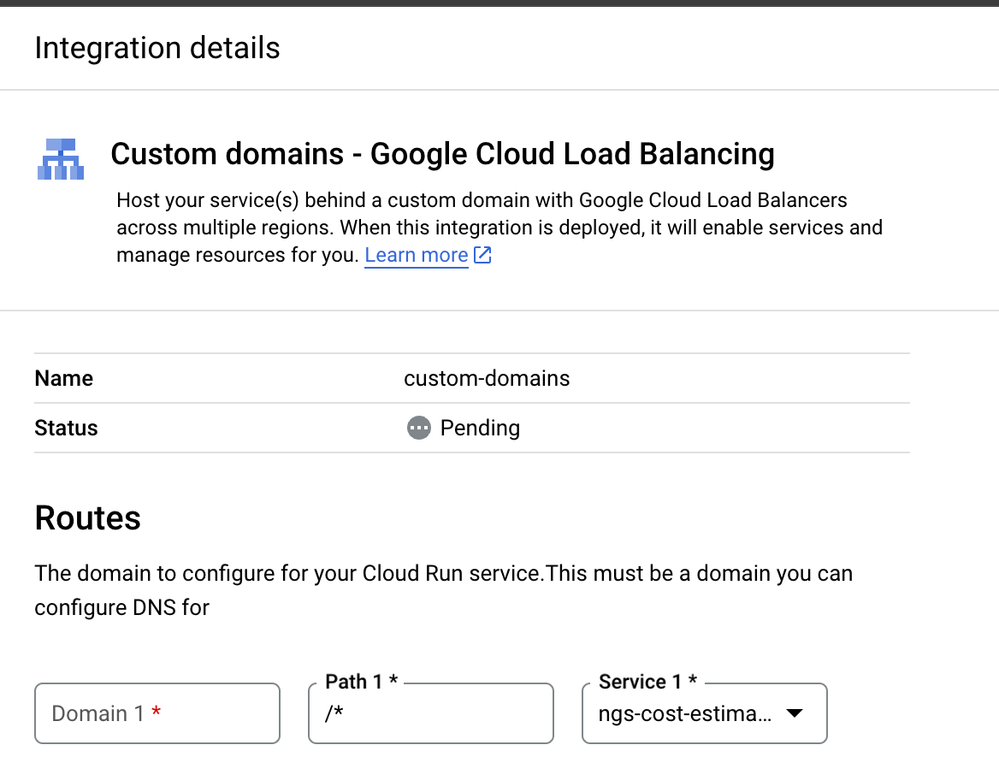This screenshot has width=999, height=763.
Task: Click the external link icon after Learn more
Action: pos(483,255)
